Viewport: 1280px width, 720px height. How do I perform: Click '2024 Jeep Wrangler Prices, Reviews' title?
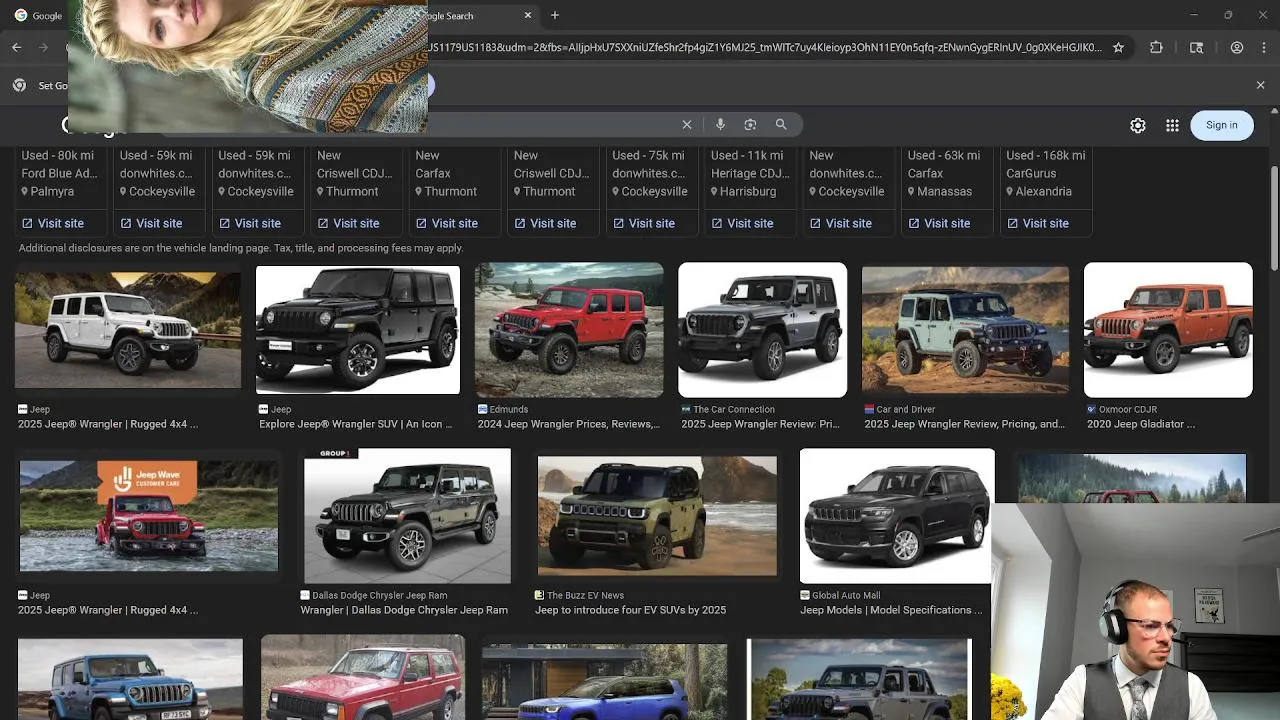(569, 424)
